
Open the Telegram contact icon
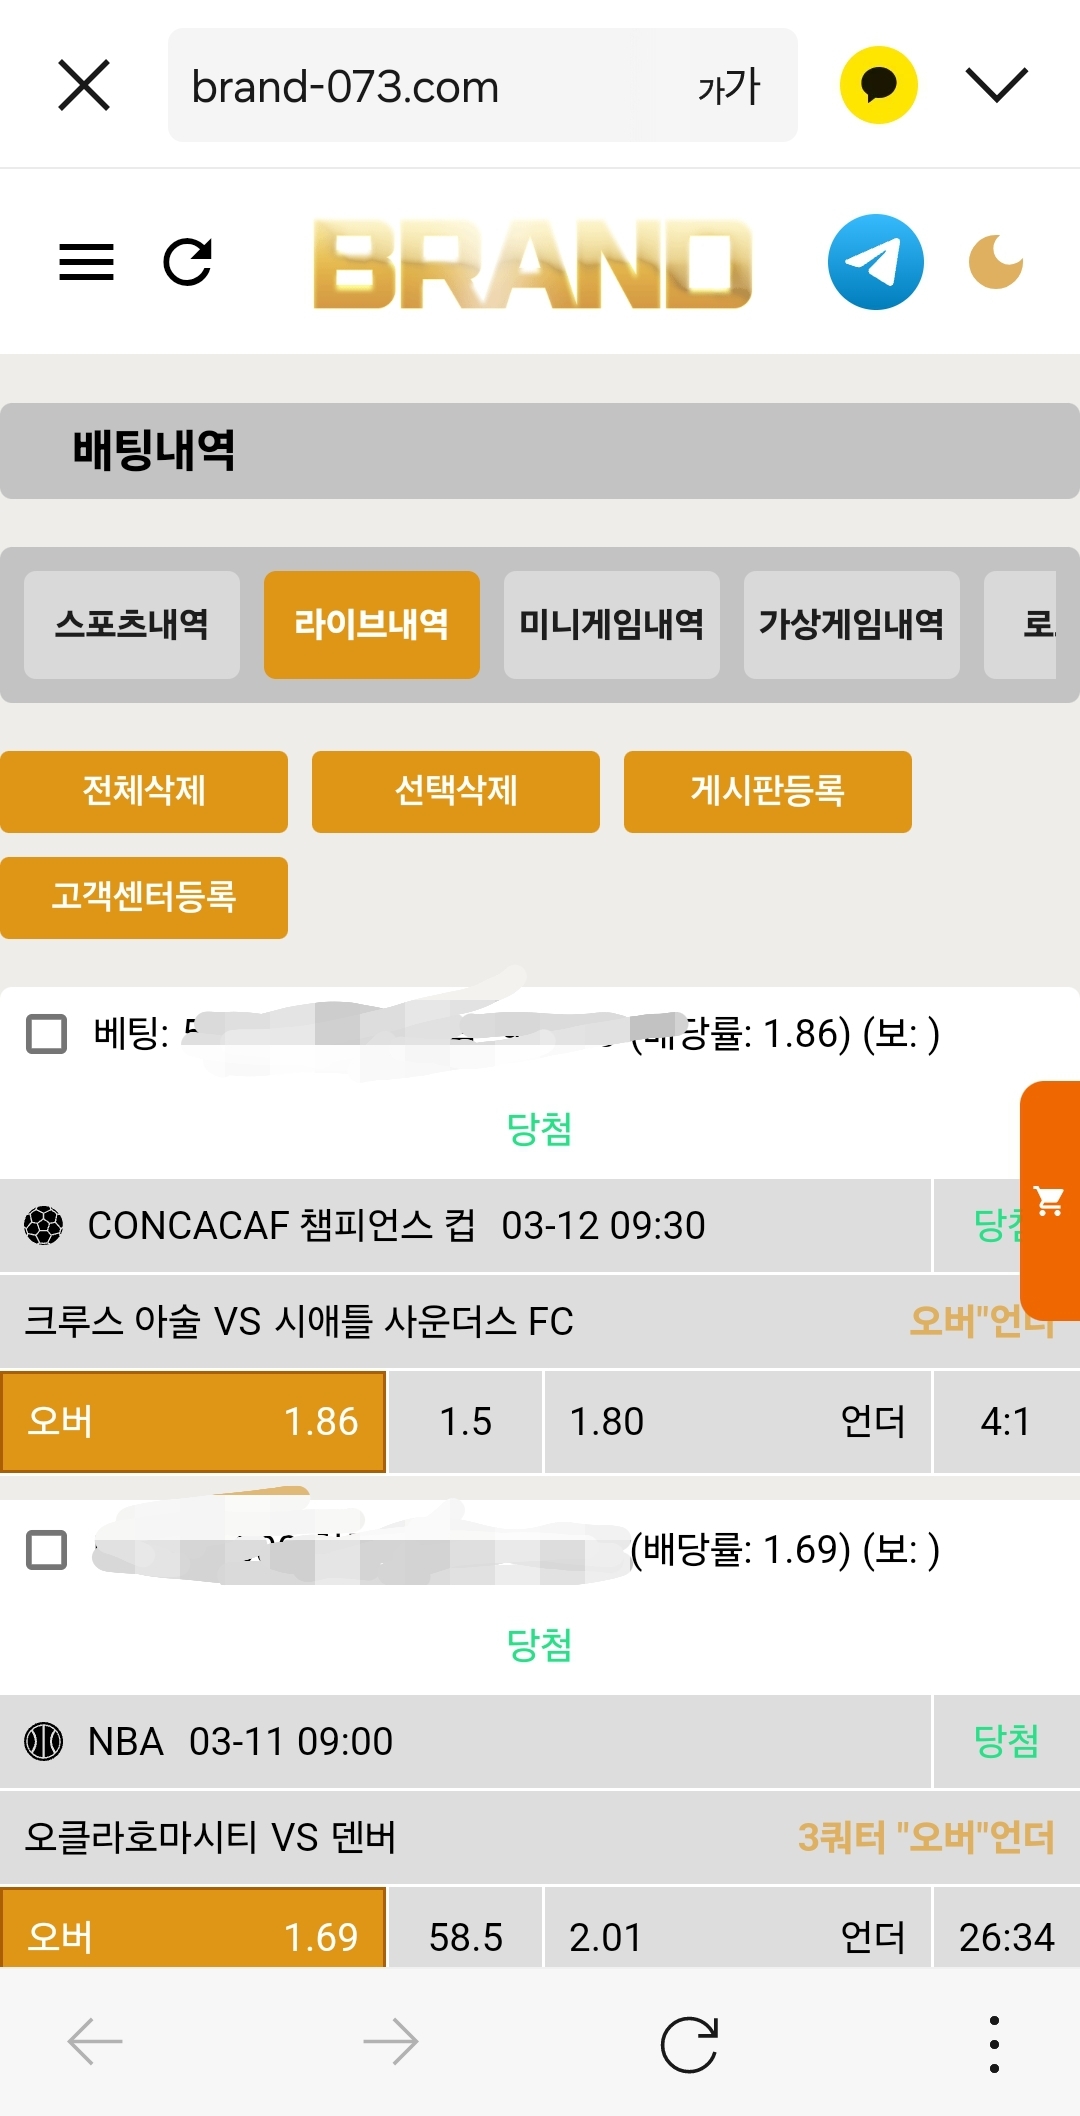(875, 262)
